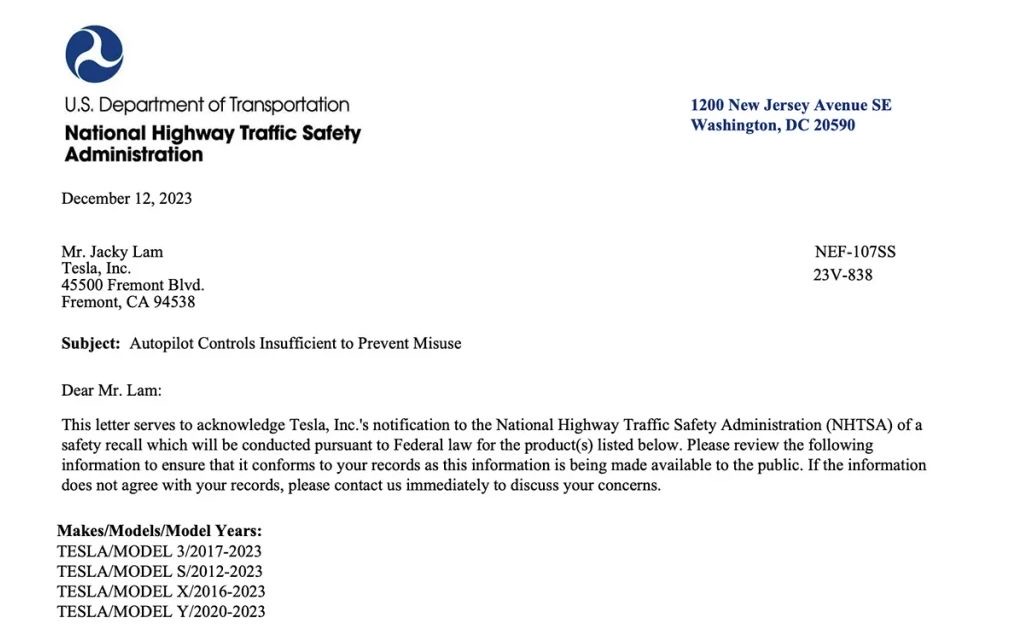Click the December 12, 2023 date
Viewport: 1016px width, 634px height.
[x=126, y=198]
